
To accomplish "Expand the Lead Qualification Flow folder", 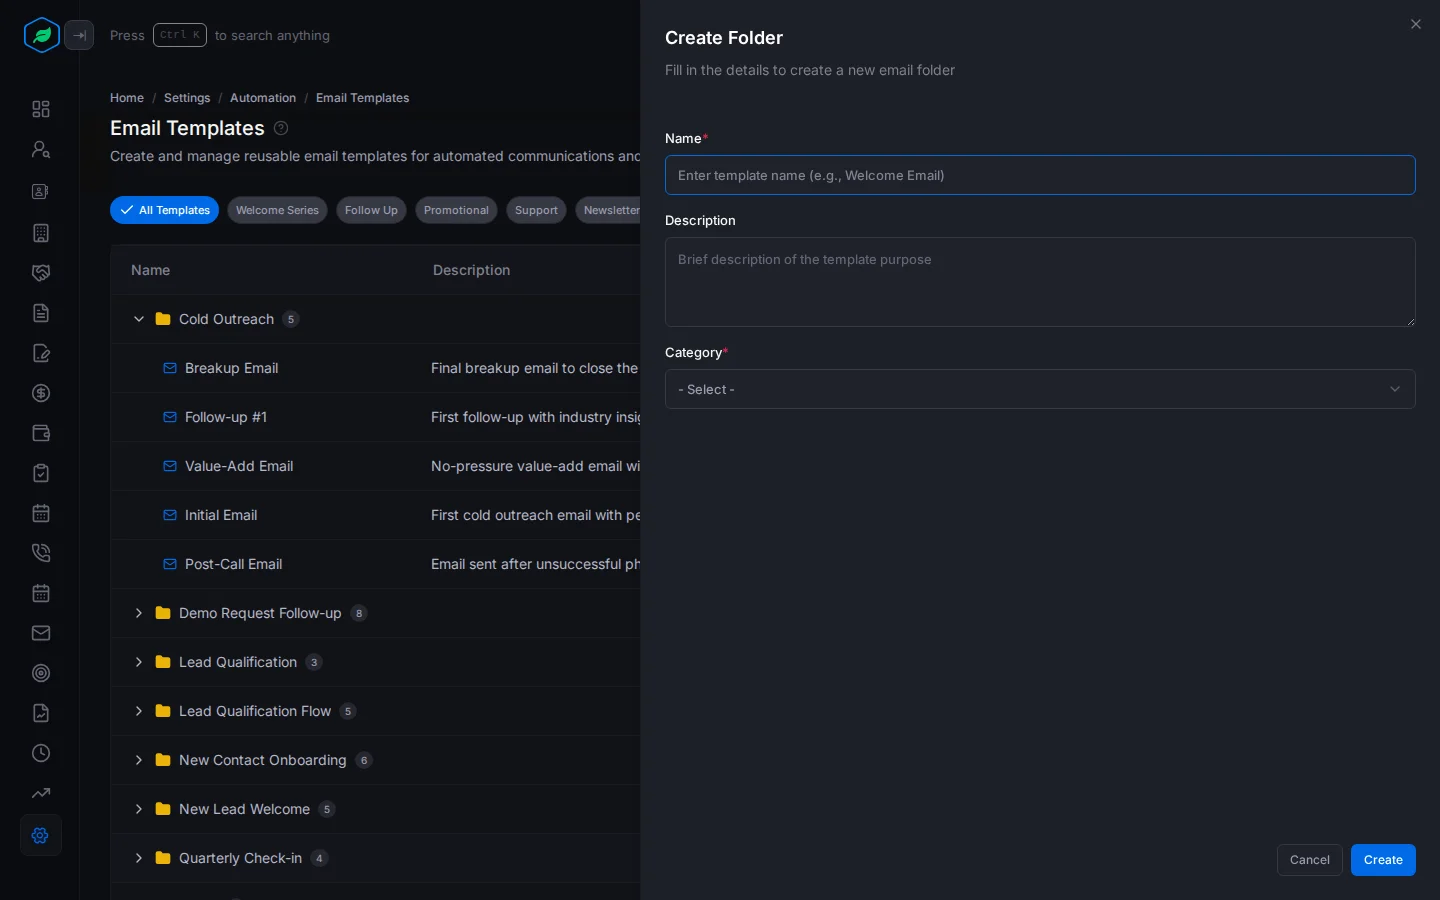I will (x=139, y=711).
